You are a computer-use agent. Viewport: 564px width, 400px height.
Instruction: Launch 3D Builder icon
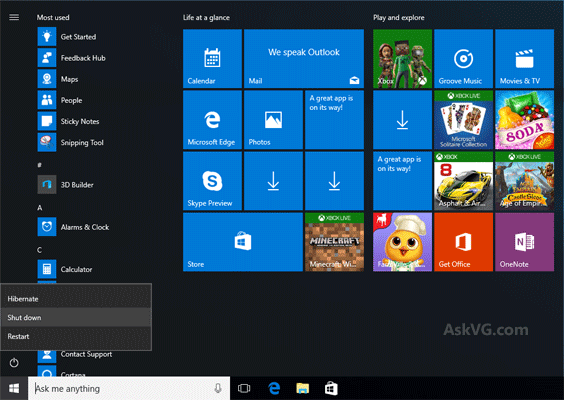[47, 185]
